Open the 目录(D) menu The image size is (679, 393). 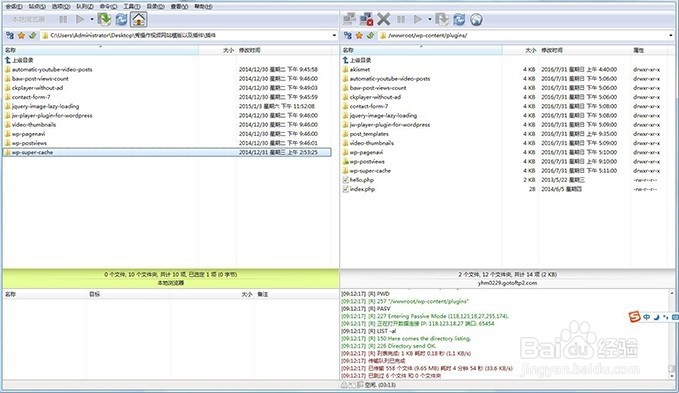(155, 6)
